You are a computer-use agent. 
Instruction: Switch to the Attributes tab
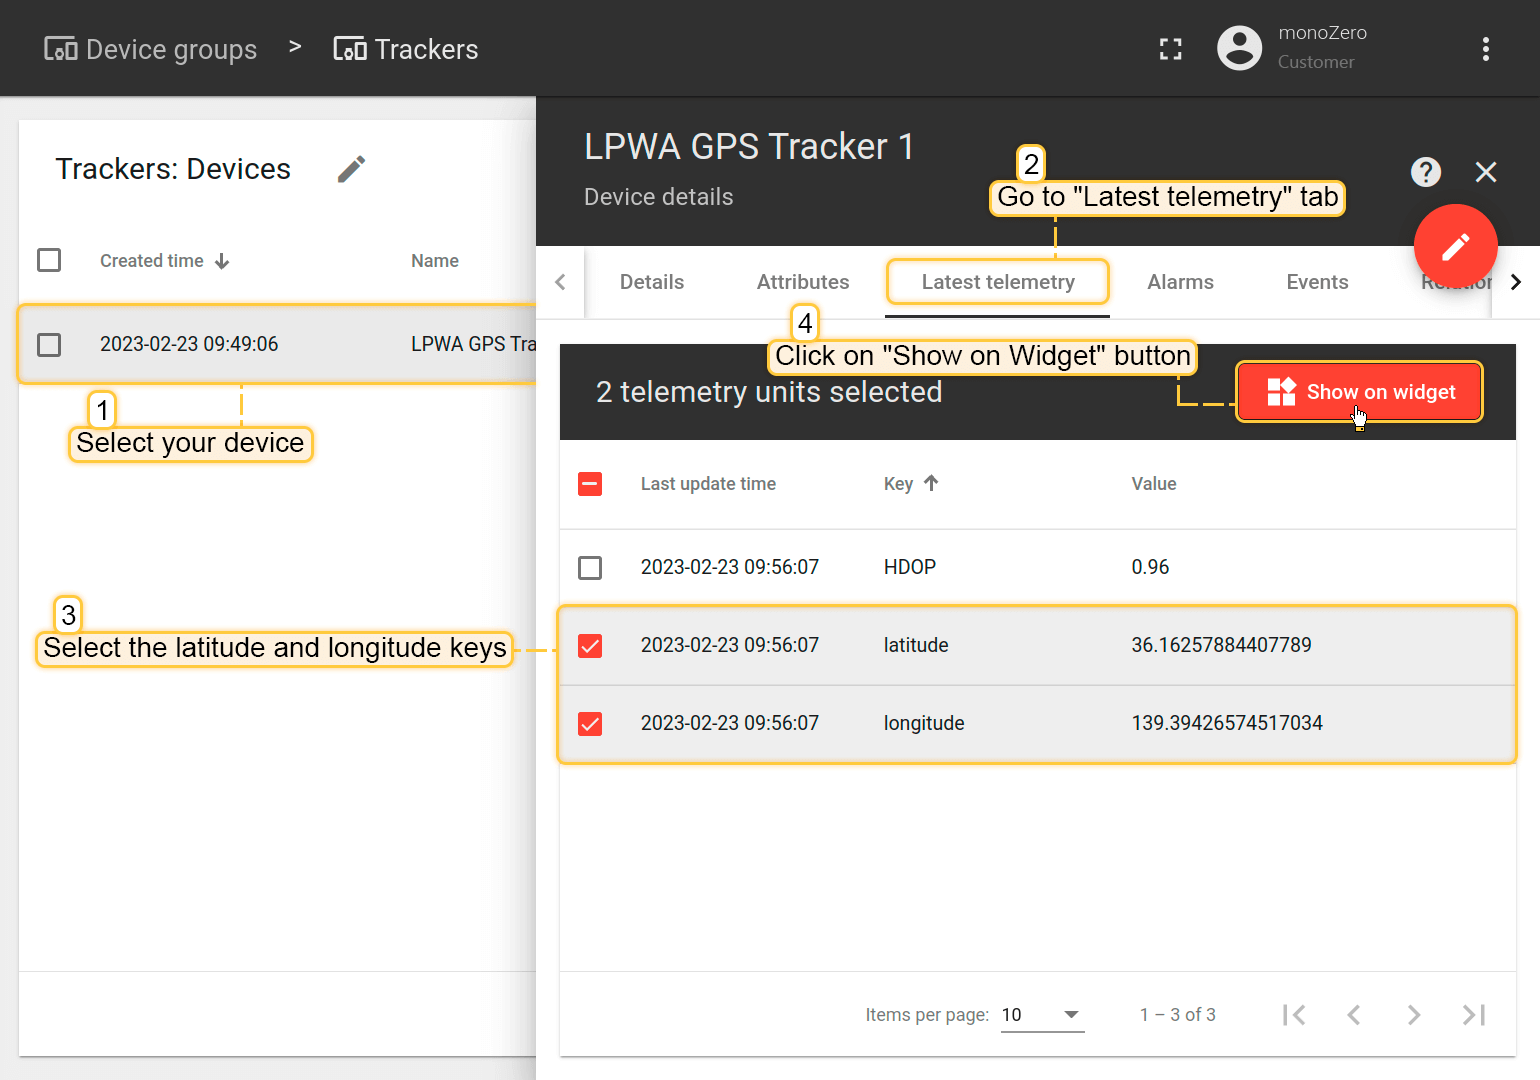click(802, 282)
